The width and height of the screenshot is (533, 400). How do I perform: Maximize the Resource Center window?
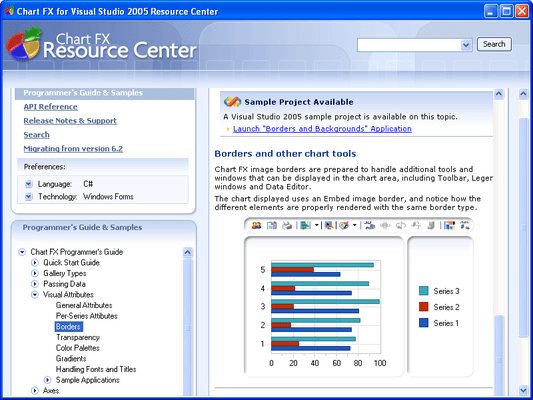(506, 11)
